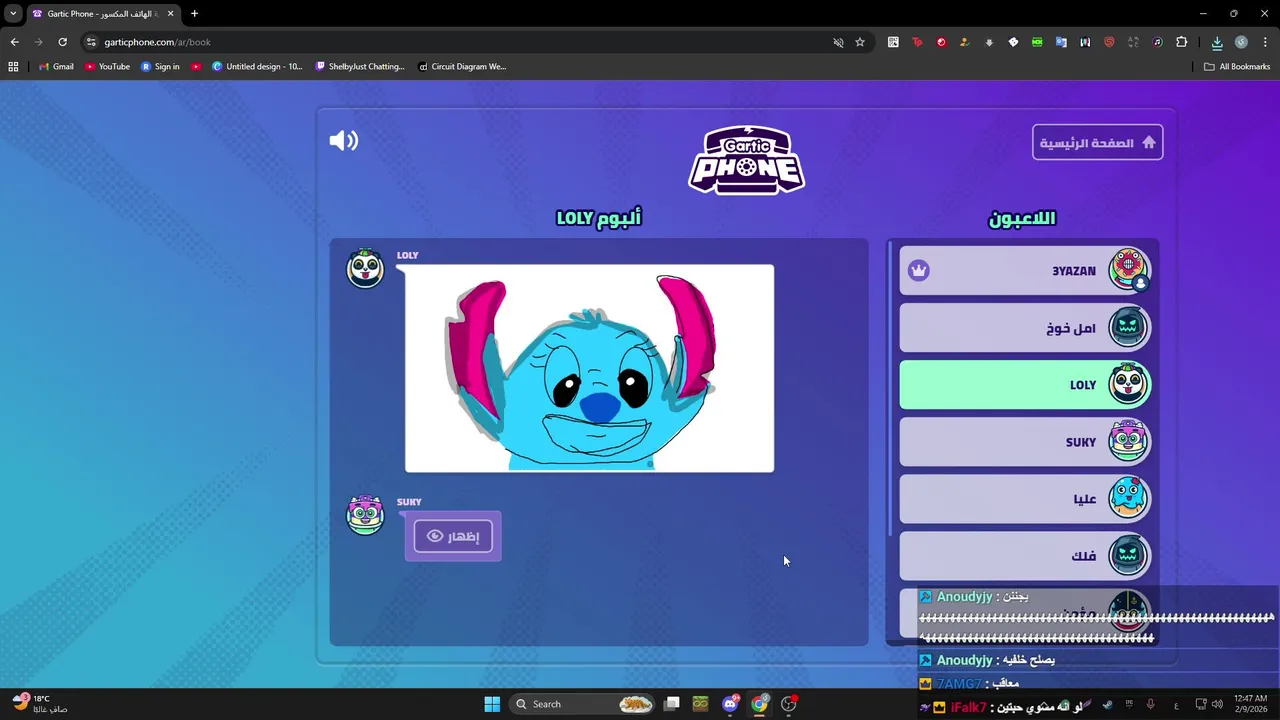Click the album title ألبوم LOLY
The height and width of the screenshot is (720, 1280).
click(599, 218)
